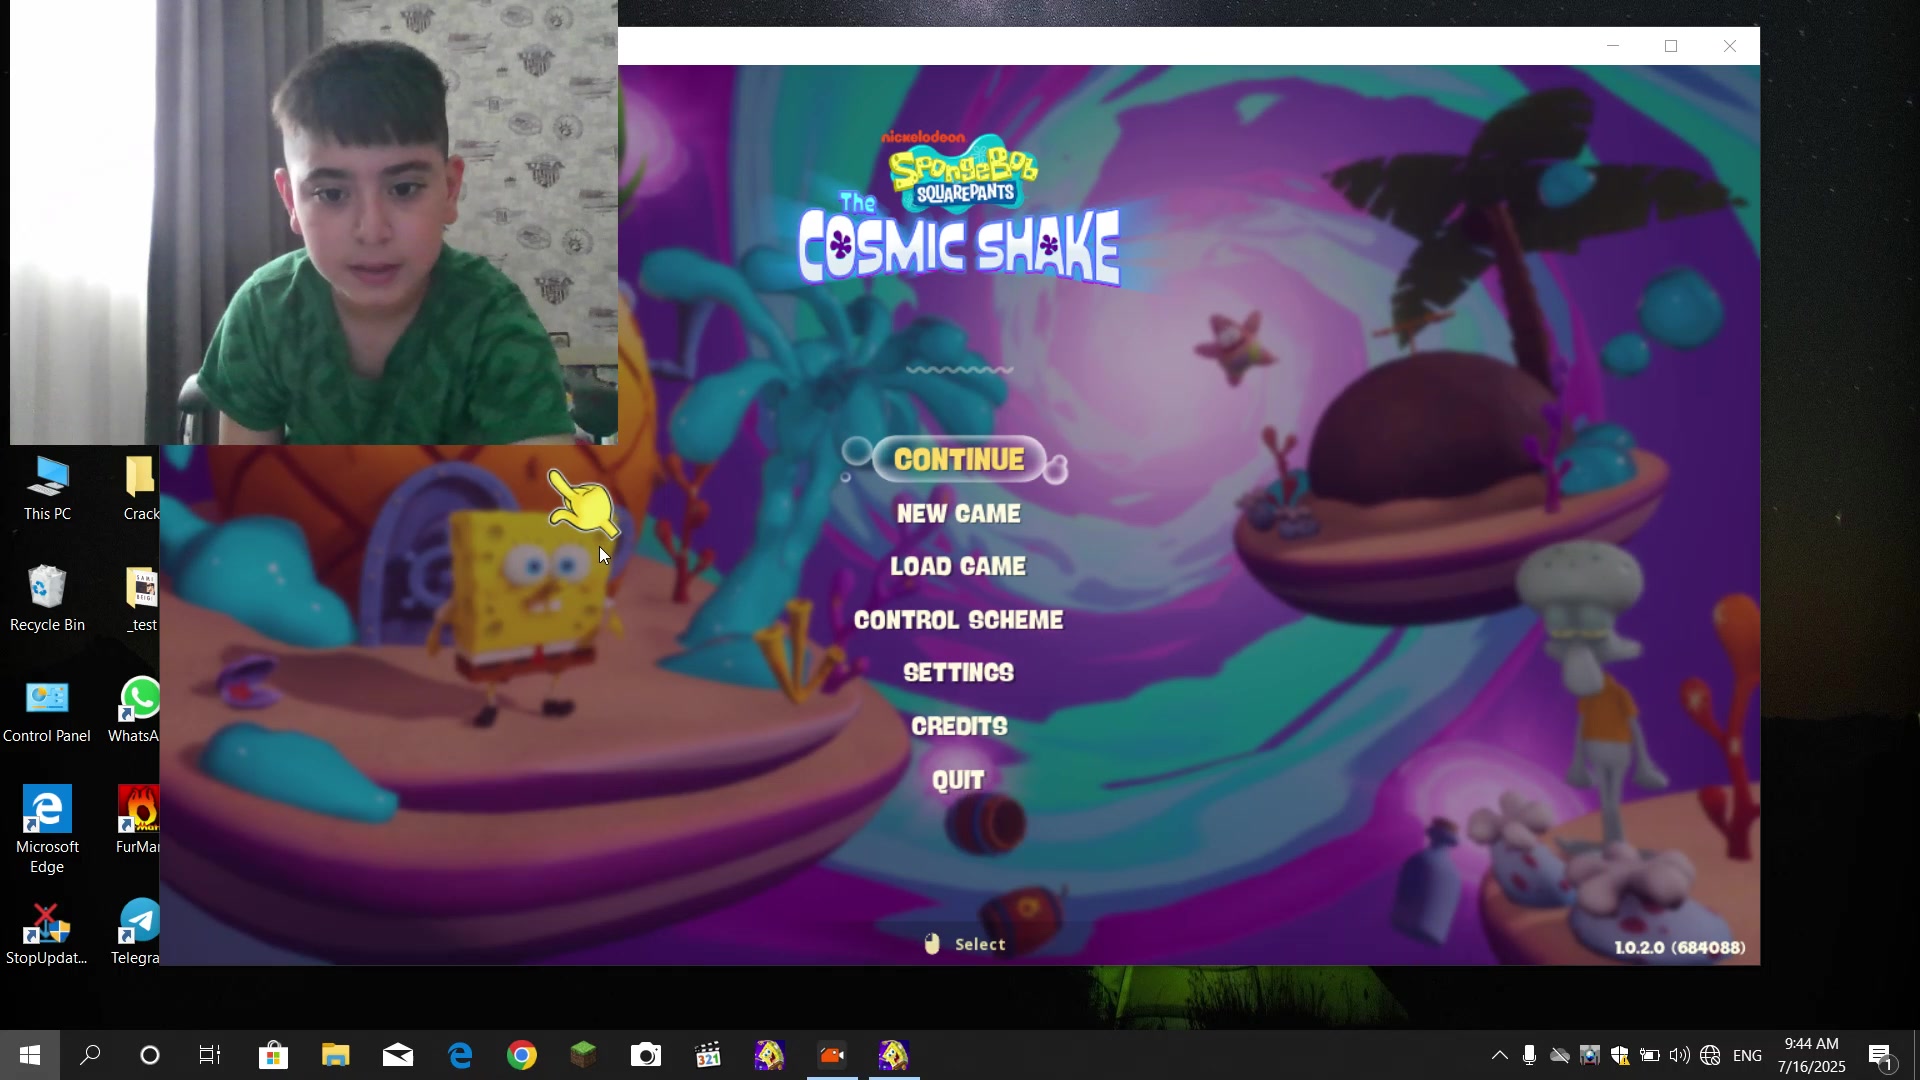Image resolution: width=1920 pixels, height=1080 pixels.
Task: Open the Windows Start menu
Action: pyautogui.click(x=29, y=1055)
